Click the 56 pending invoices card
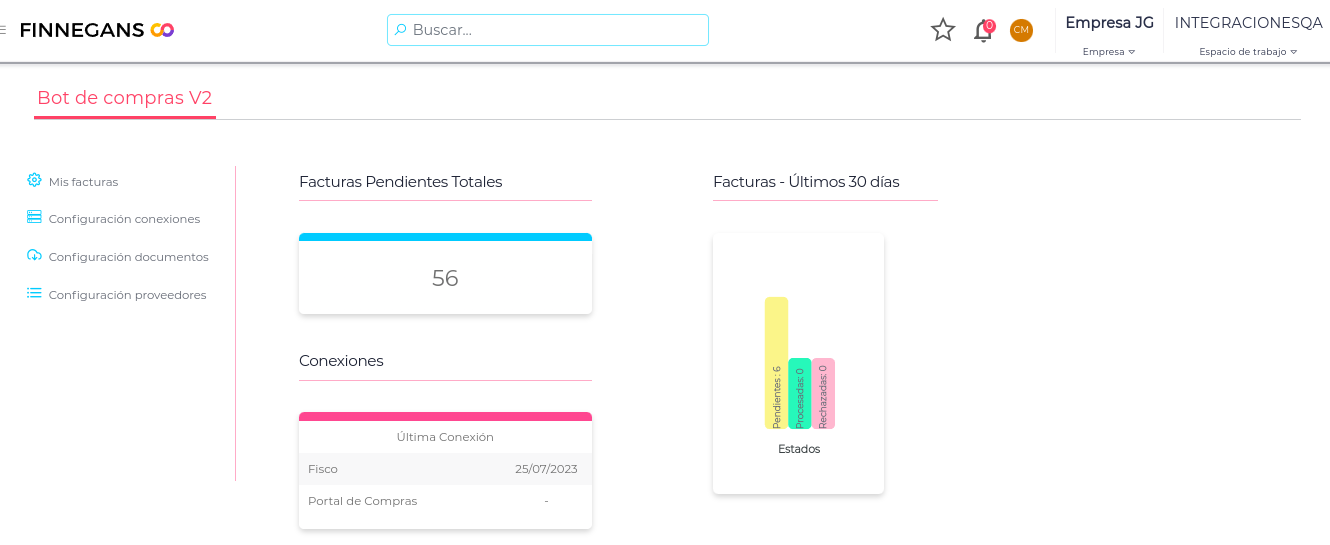 [445, 278]
